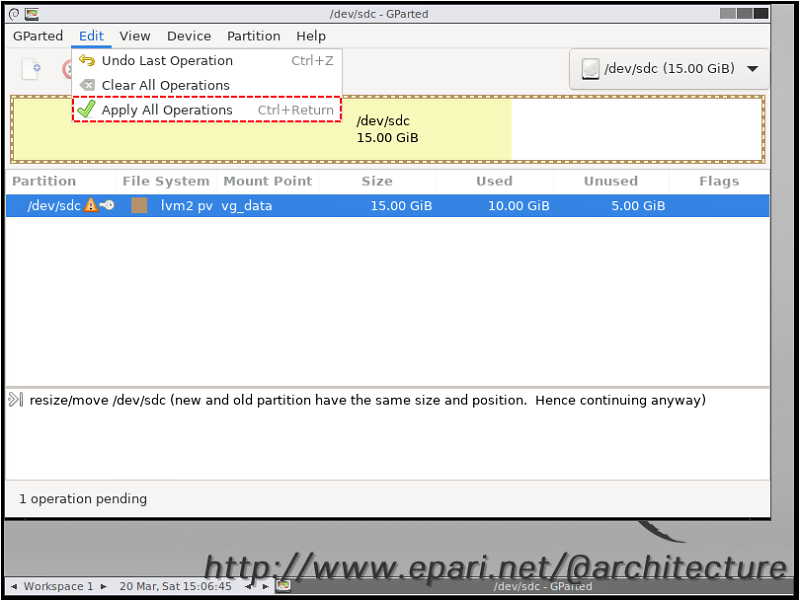Image resolution: width=800 pixels, height=600 pixels.
Task: Switch to previous workspace with left arrow
Action: [13, 586]
